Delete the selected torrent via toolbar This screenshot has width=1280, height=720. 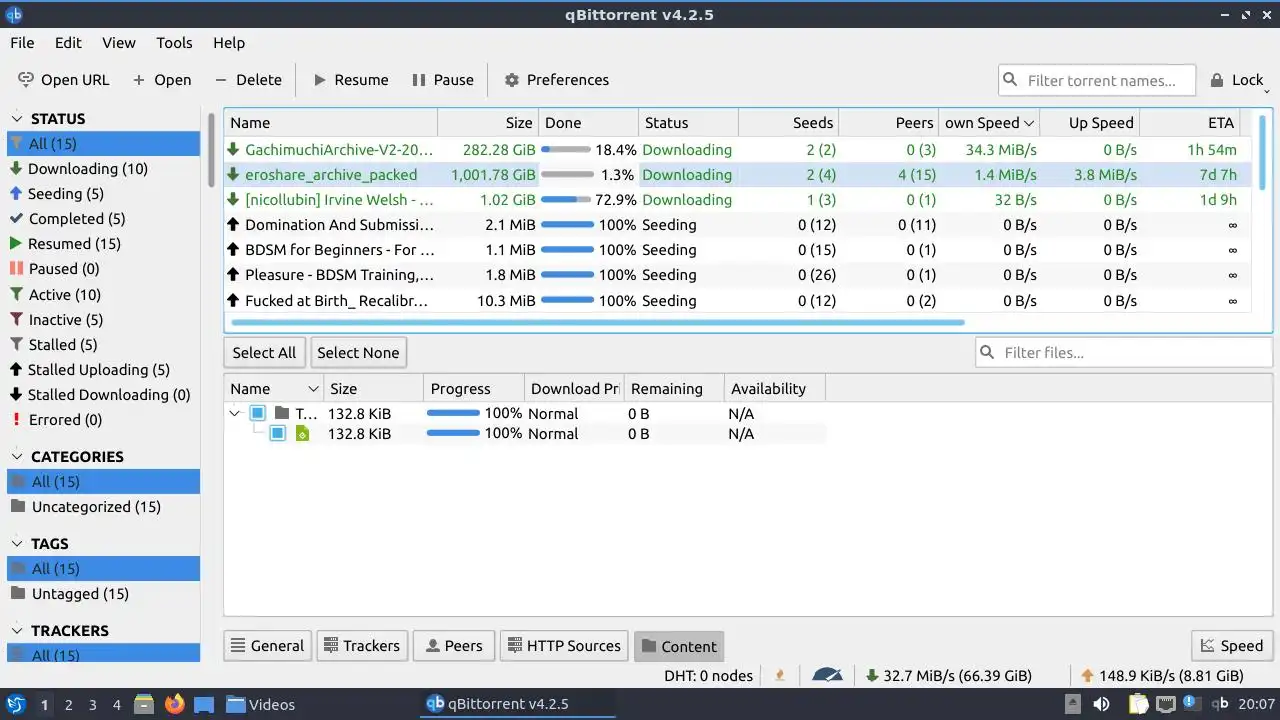coord(248,80)
